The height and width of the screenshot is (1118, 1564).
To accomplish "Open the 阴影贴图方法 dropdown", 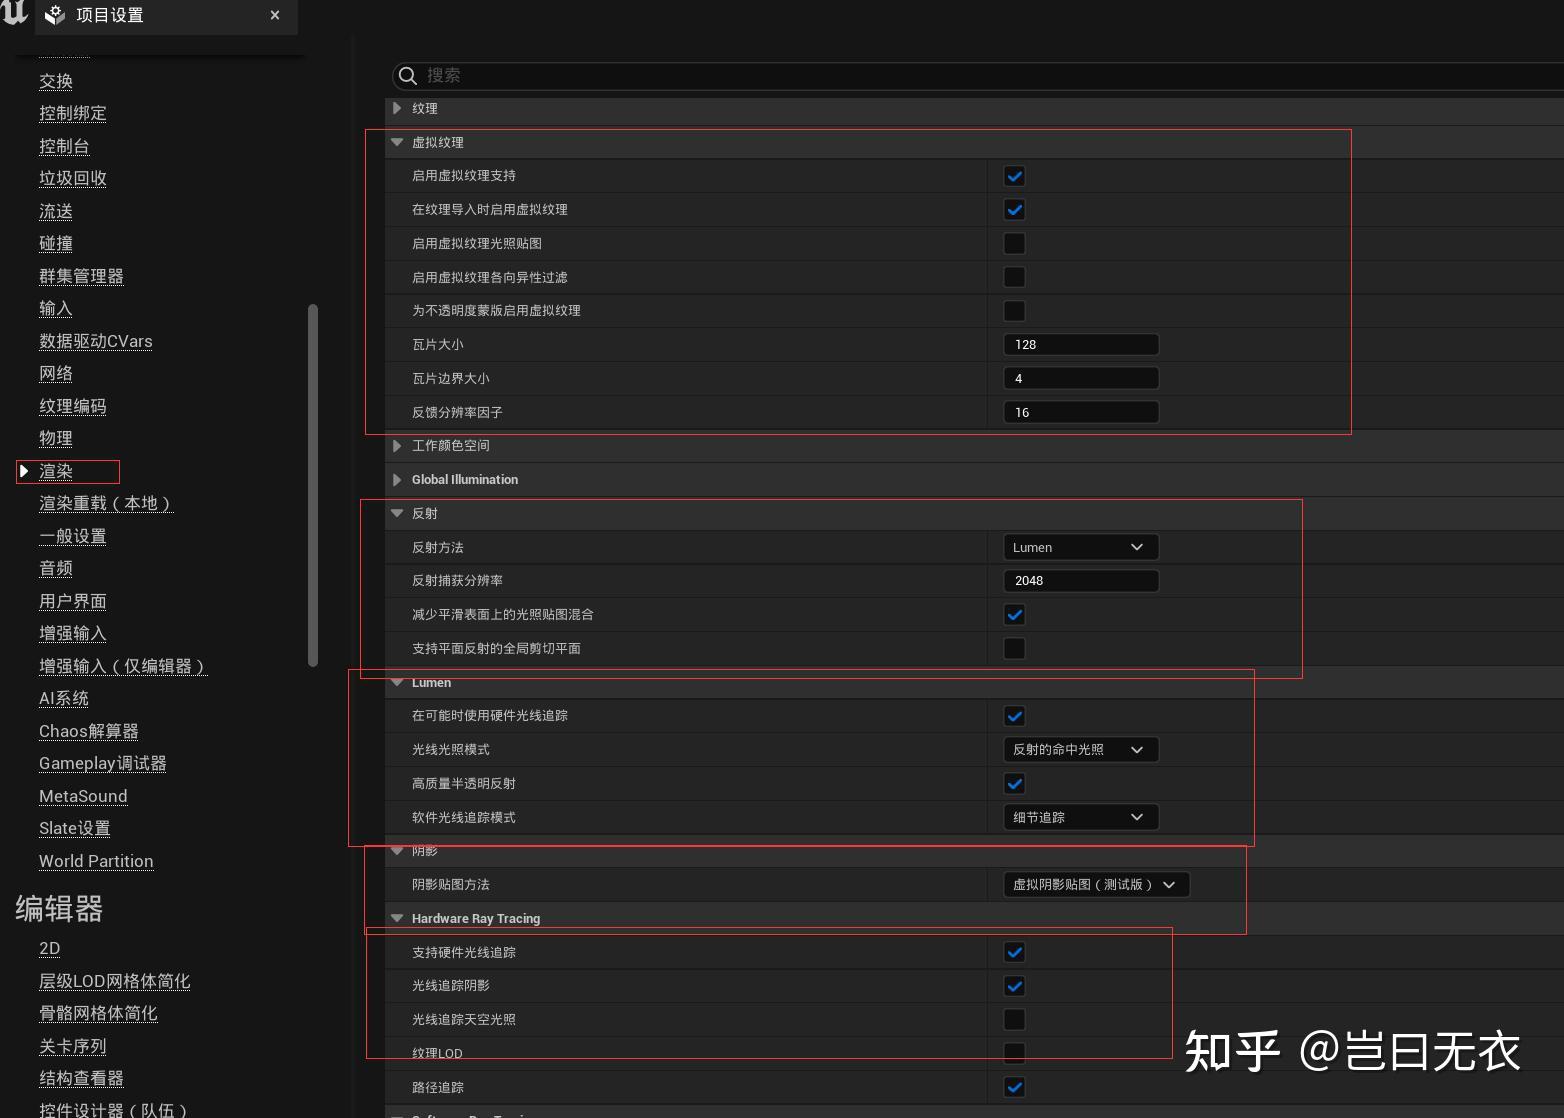I will pos(1096,884).
